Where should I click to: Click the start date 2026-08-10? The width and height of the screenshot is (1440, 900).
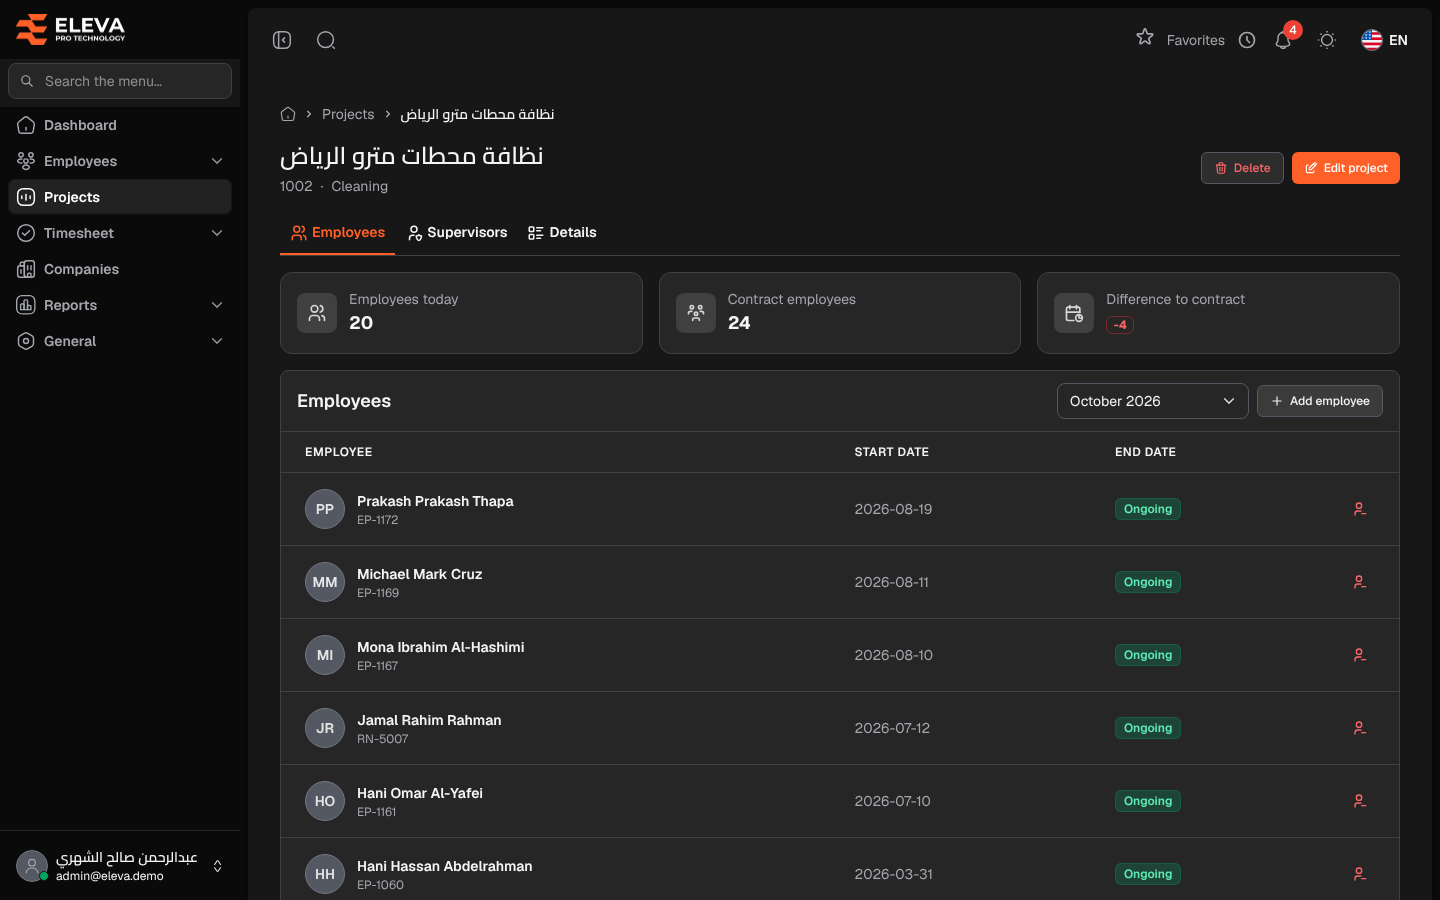coord(894,655)
